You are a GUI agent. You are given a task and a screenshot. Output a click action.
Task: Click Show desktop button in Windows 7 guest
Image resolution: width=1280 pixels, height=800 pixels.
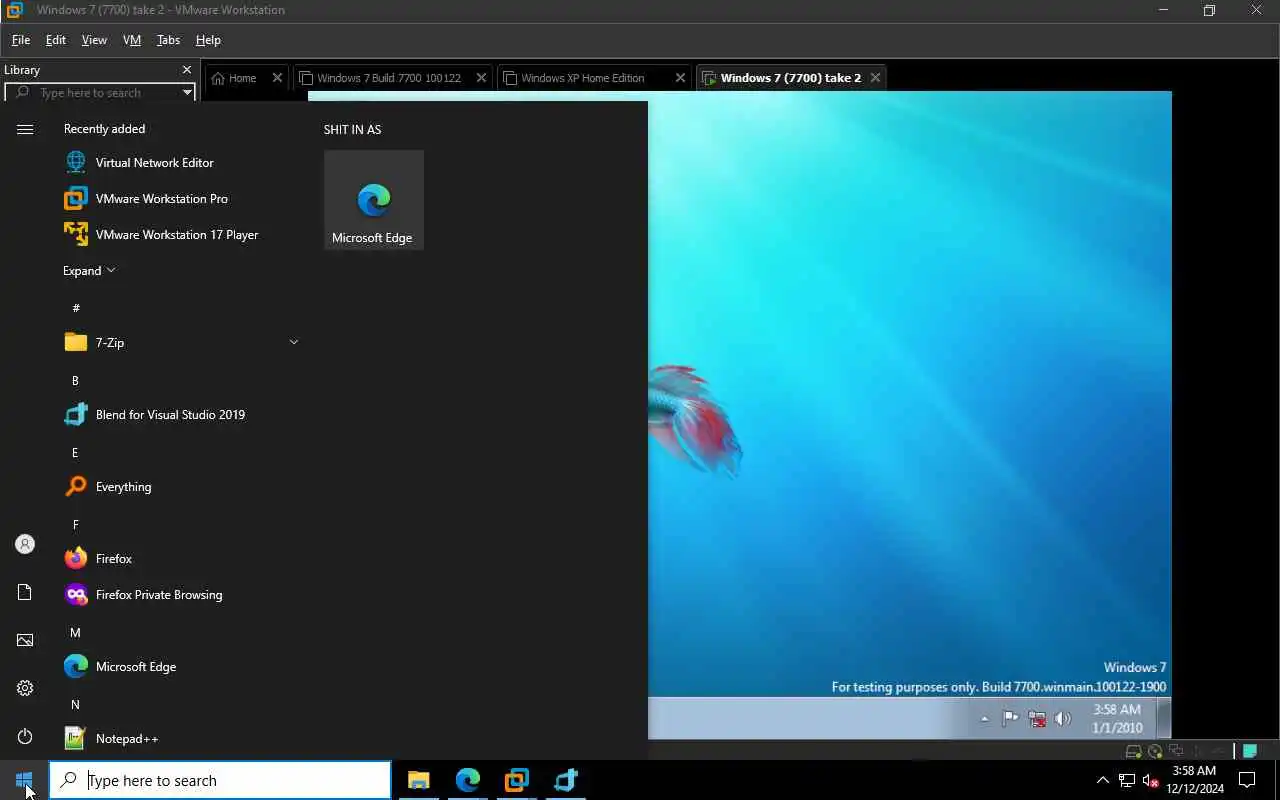(1164, 718)
